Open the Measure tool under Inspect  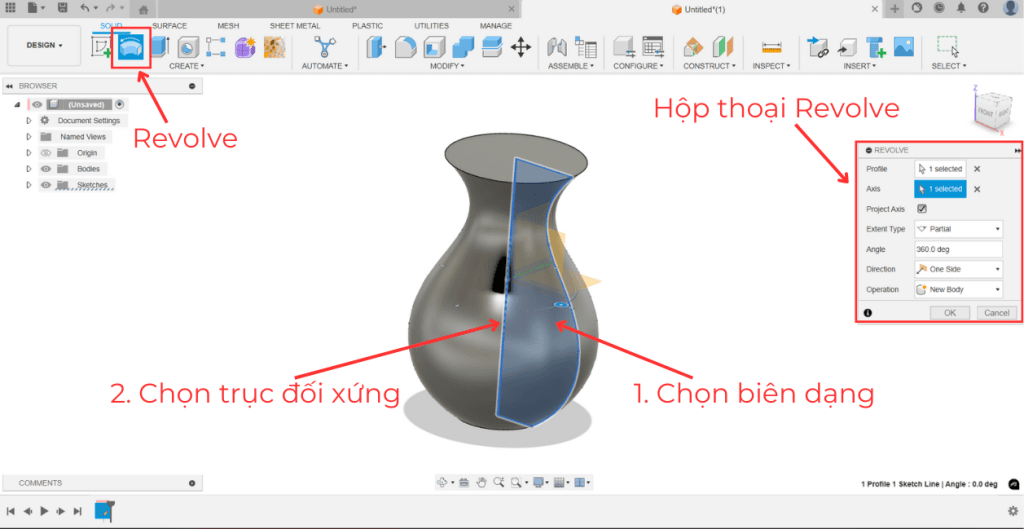(770, 47)
